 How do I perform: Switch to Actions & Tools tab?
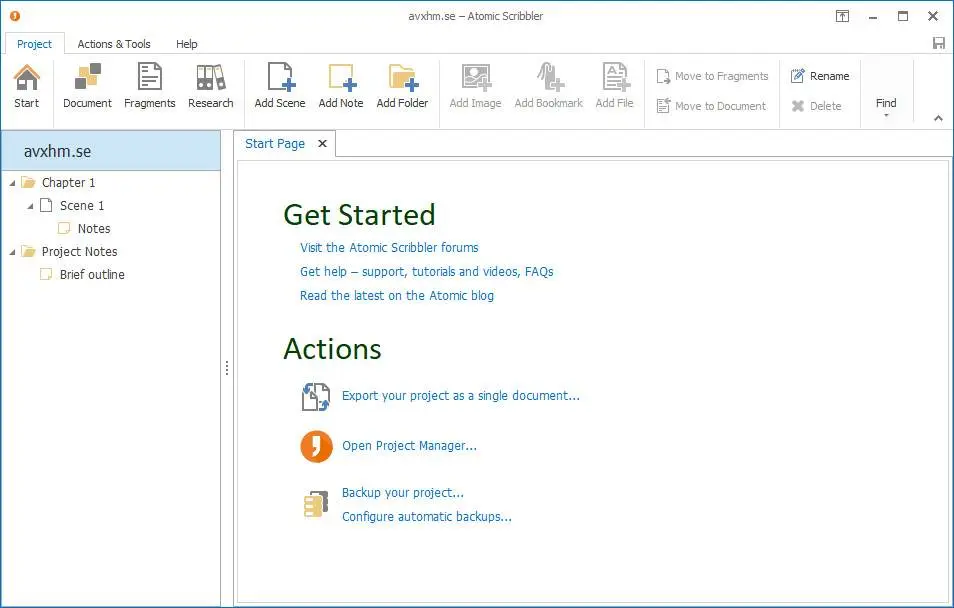coord(114,44)
